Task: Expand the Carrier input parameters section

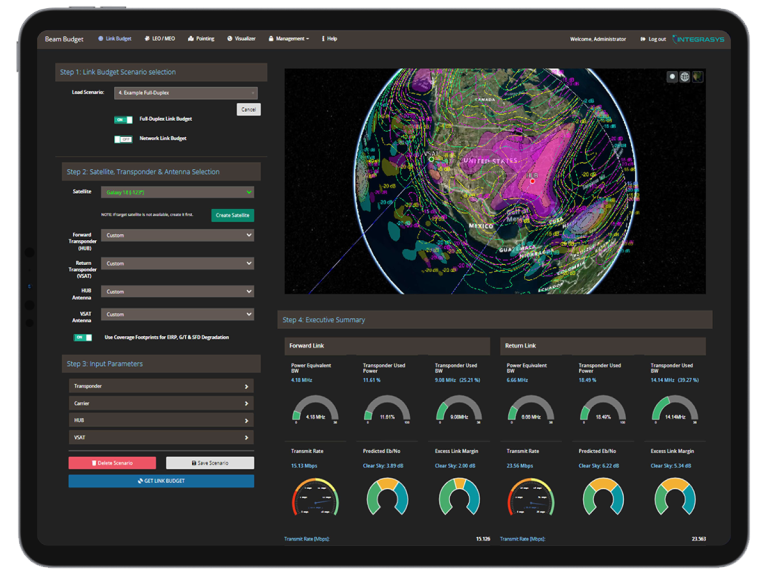Action: pos(161,403)
